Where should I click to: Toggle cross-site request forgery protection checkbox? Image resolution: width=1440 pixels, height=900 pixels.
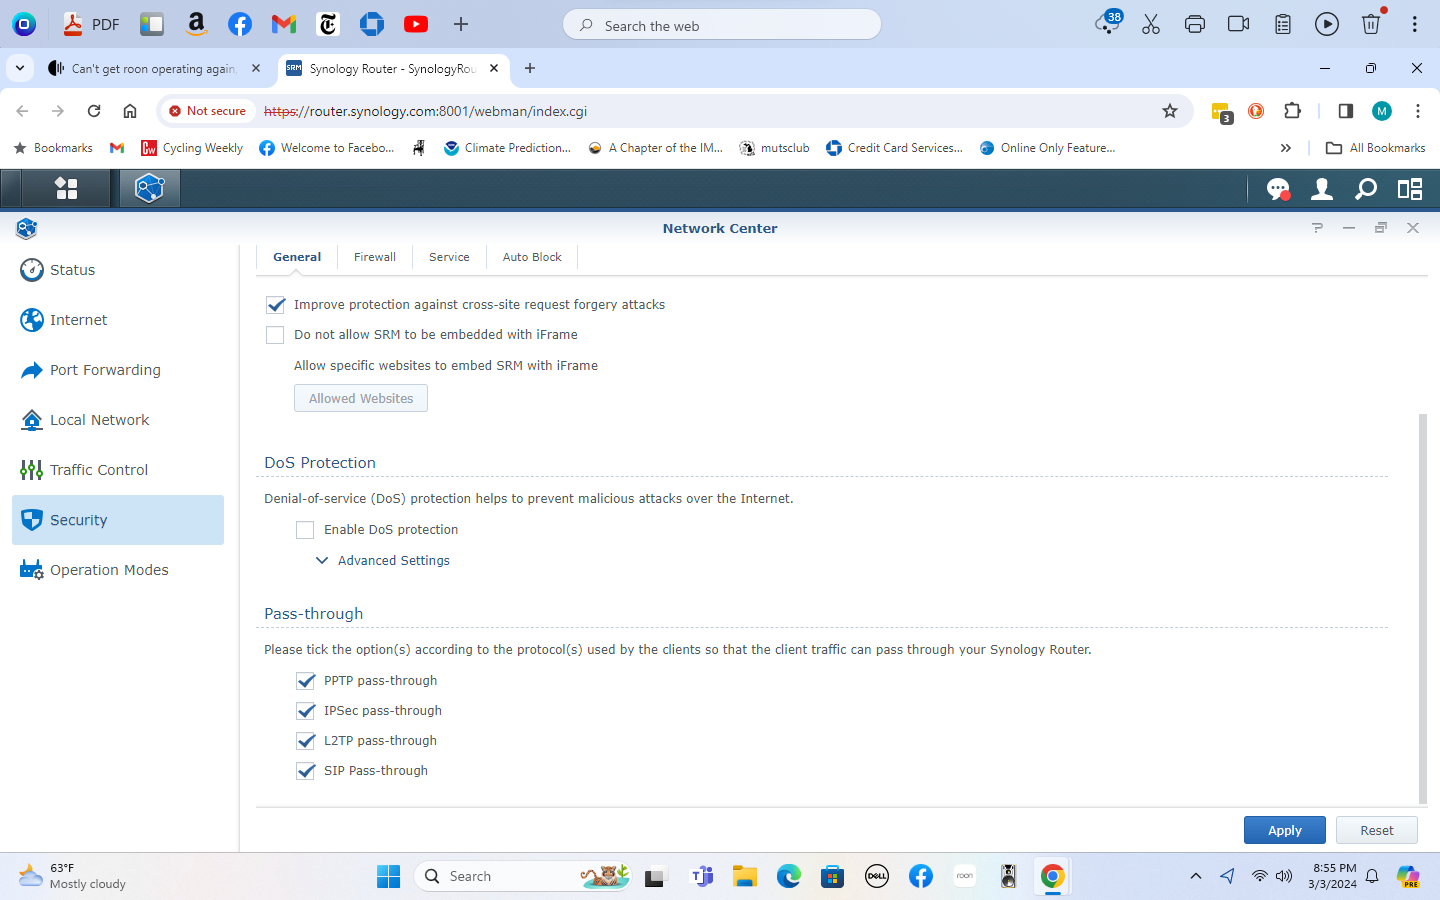coord(276,305)
